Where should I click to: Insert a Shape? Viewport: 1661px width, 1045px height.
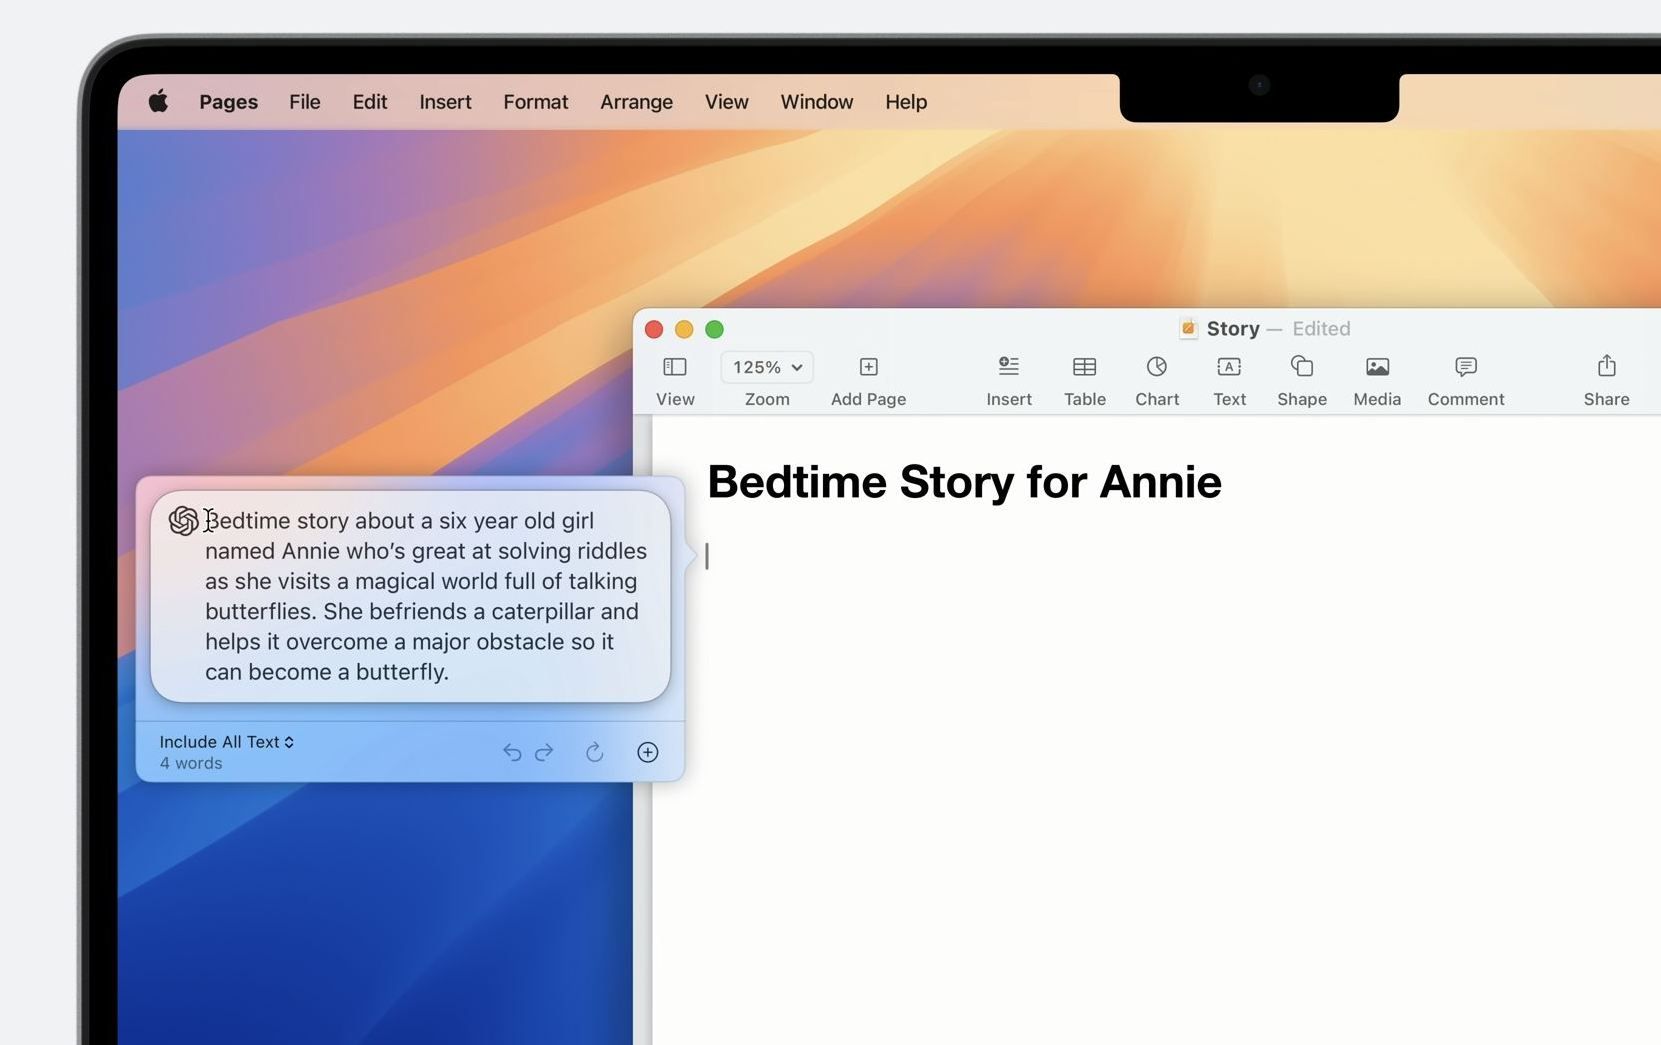[x=1301, y=378]
